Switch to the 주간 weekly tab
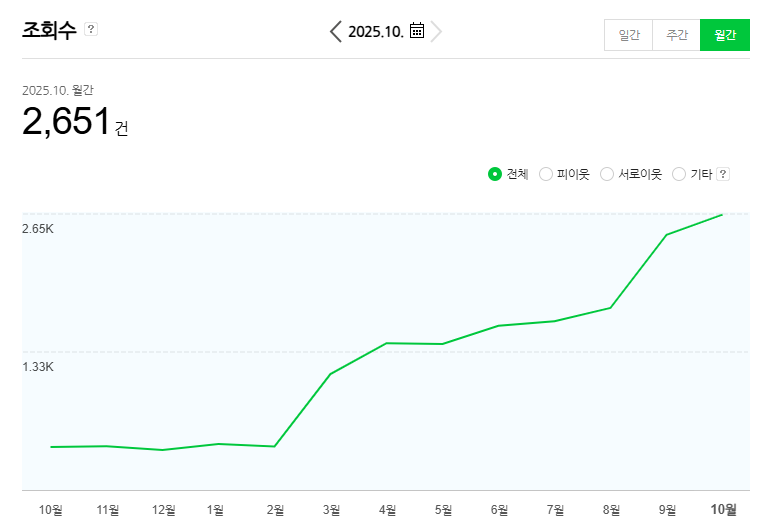The width and height of the screenshot is (760, 521). click(x=676, y=35)
